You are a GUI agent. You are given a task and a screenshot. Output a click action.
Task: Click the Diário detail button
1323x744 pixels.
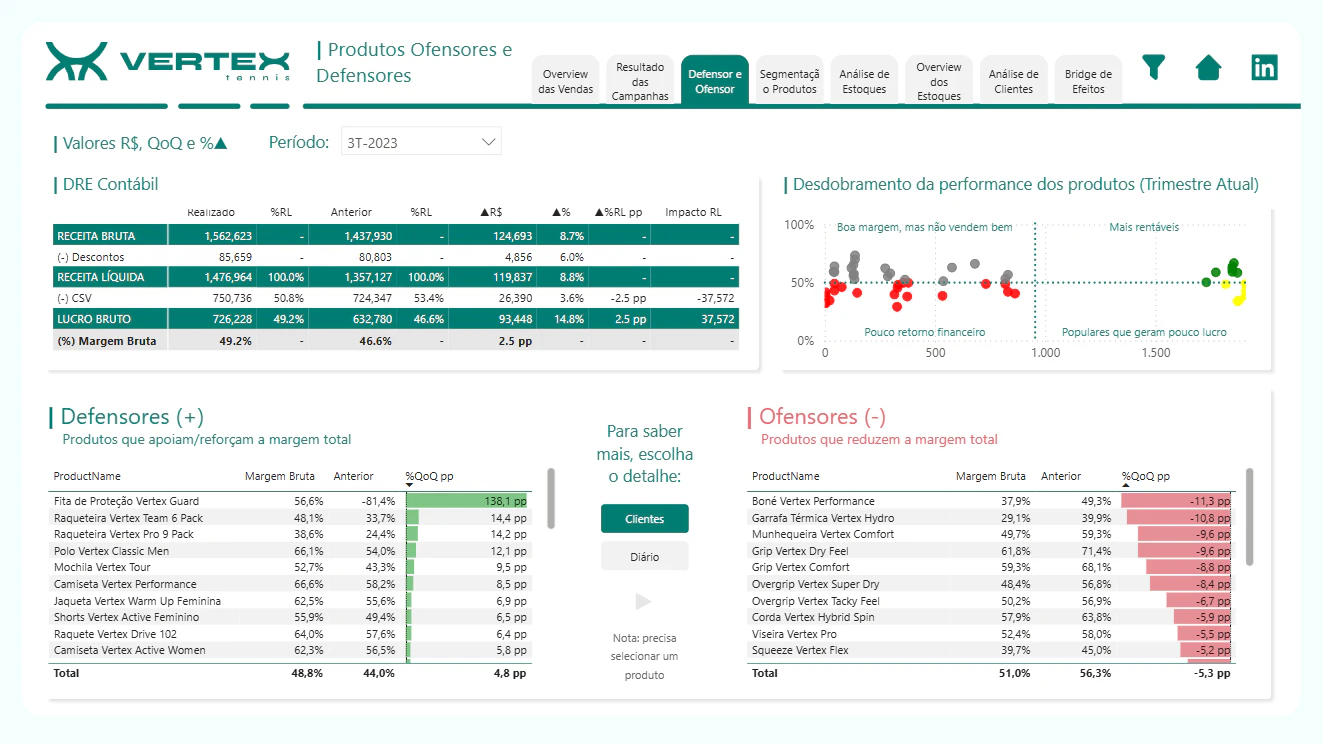(x=645, y=556)
